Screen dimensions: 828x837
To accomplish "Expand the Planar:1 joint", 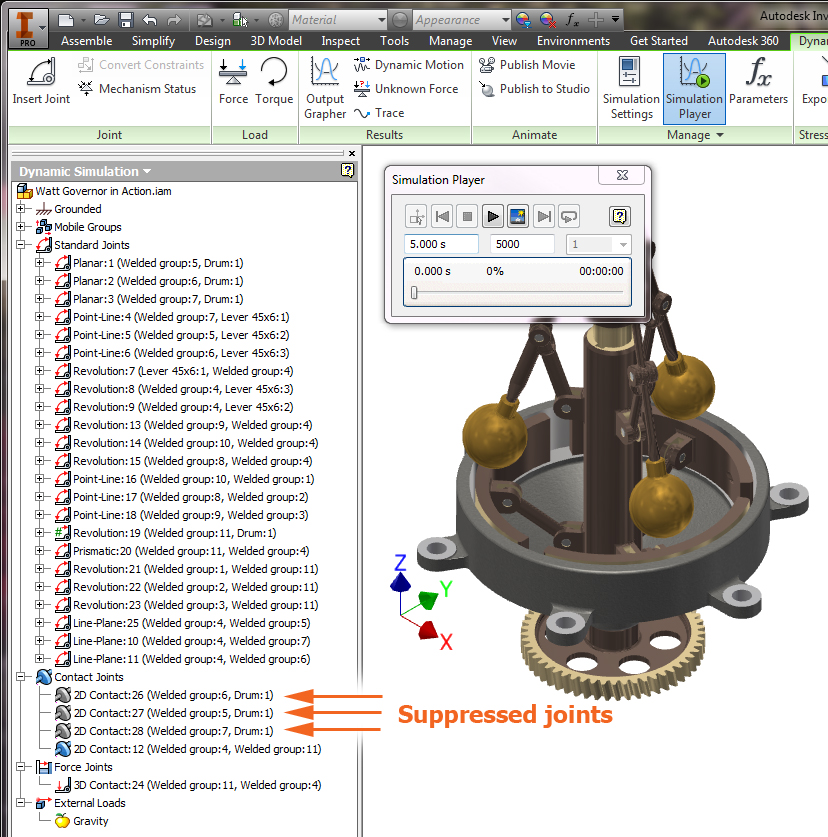I will click(40, 263).
